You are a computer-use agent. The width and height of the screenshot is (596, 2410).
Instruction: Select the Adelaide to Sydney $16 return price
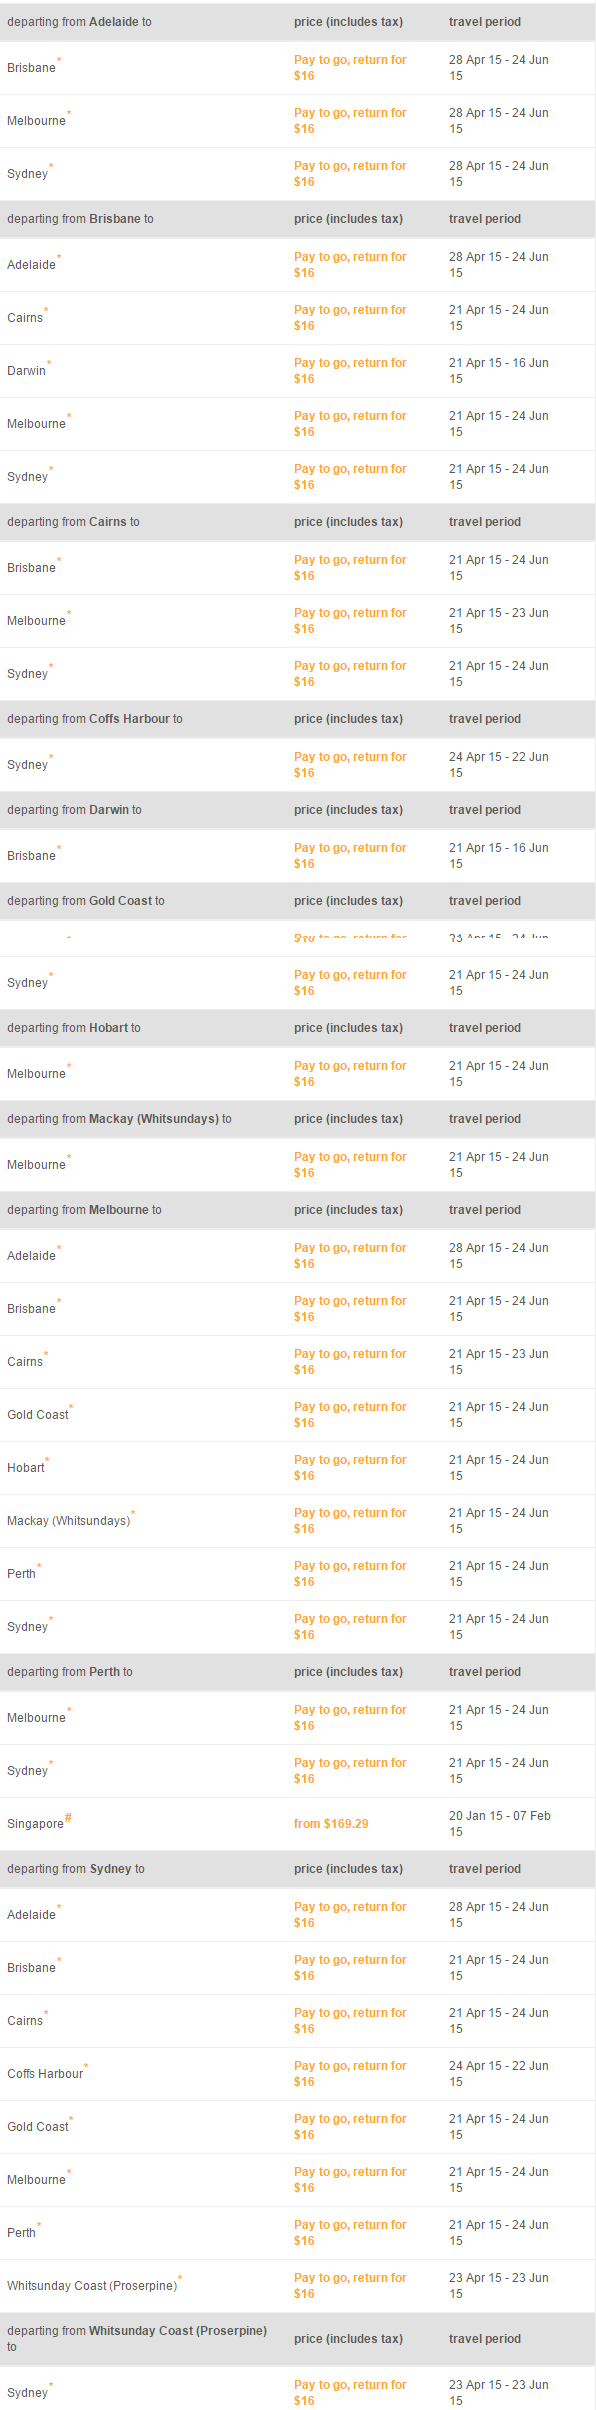350,174
